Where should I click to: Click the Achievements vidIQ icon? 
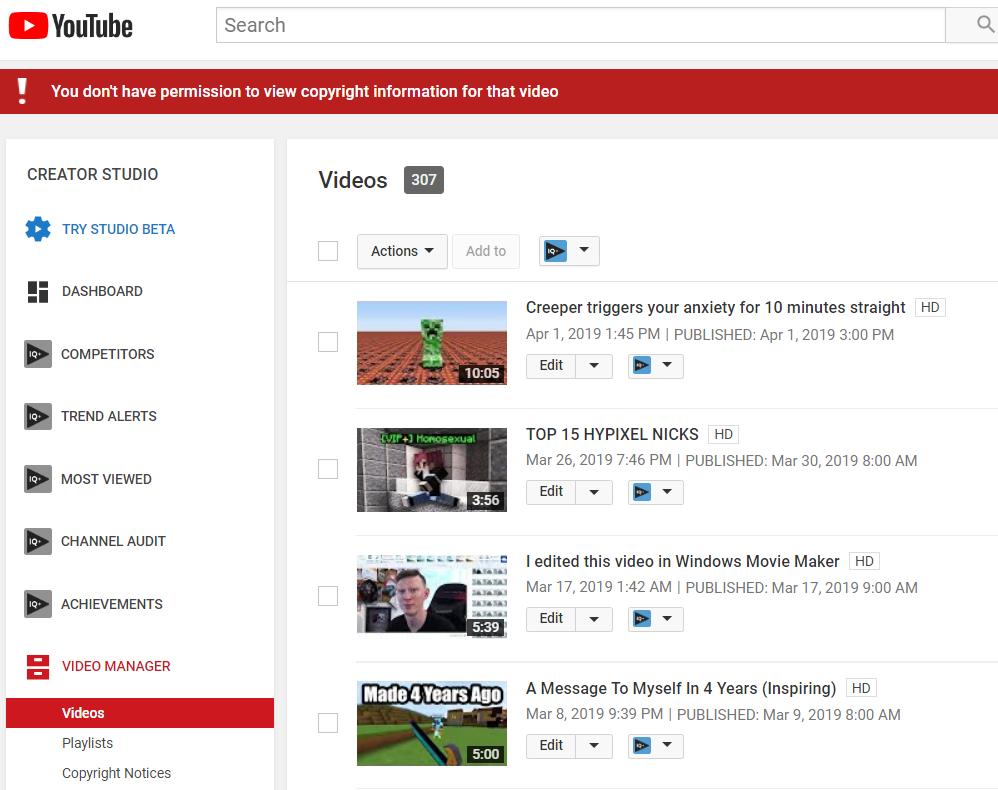pos(38,603)
